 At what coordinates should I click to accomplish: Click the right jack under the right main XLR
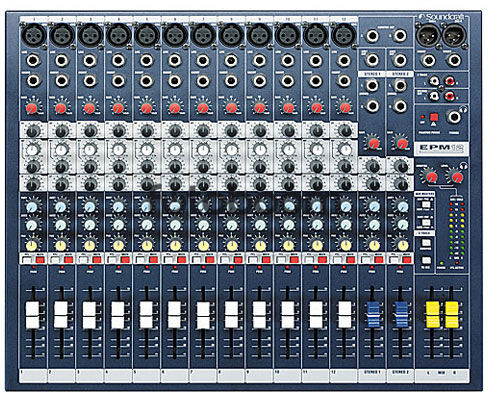click(454, 60)
